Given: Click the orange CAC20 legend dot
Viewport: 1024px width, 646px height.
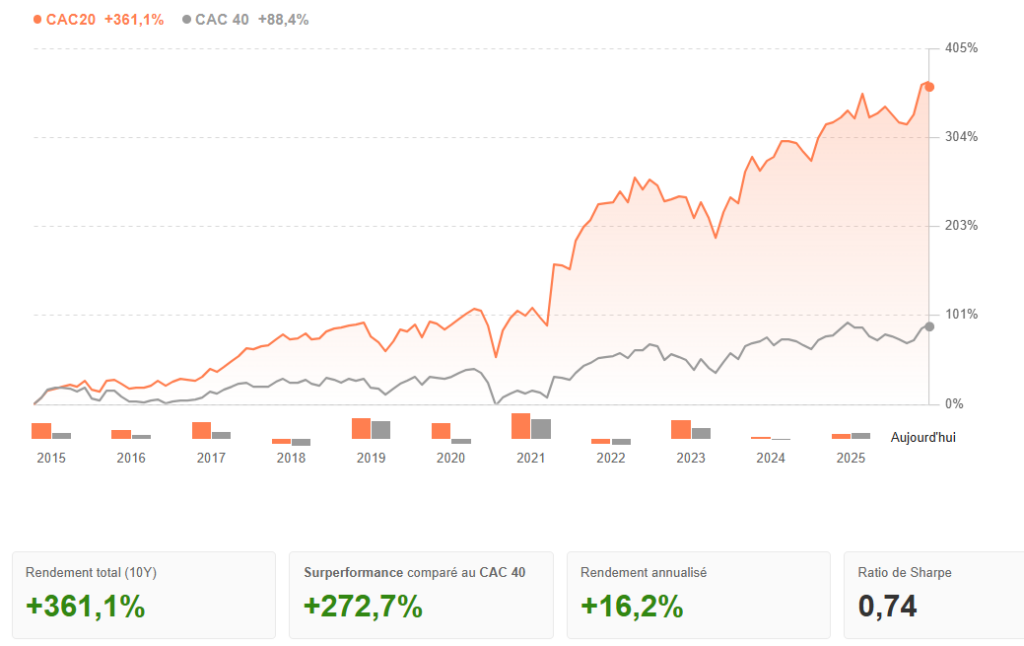Looking at the screenshot, I should tap(37, 19).
